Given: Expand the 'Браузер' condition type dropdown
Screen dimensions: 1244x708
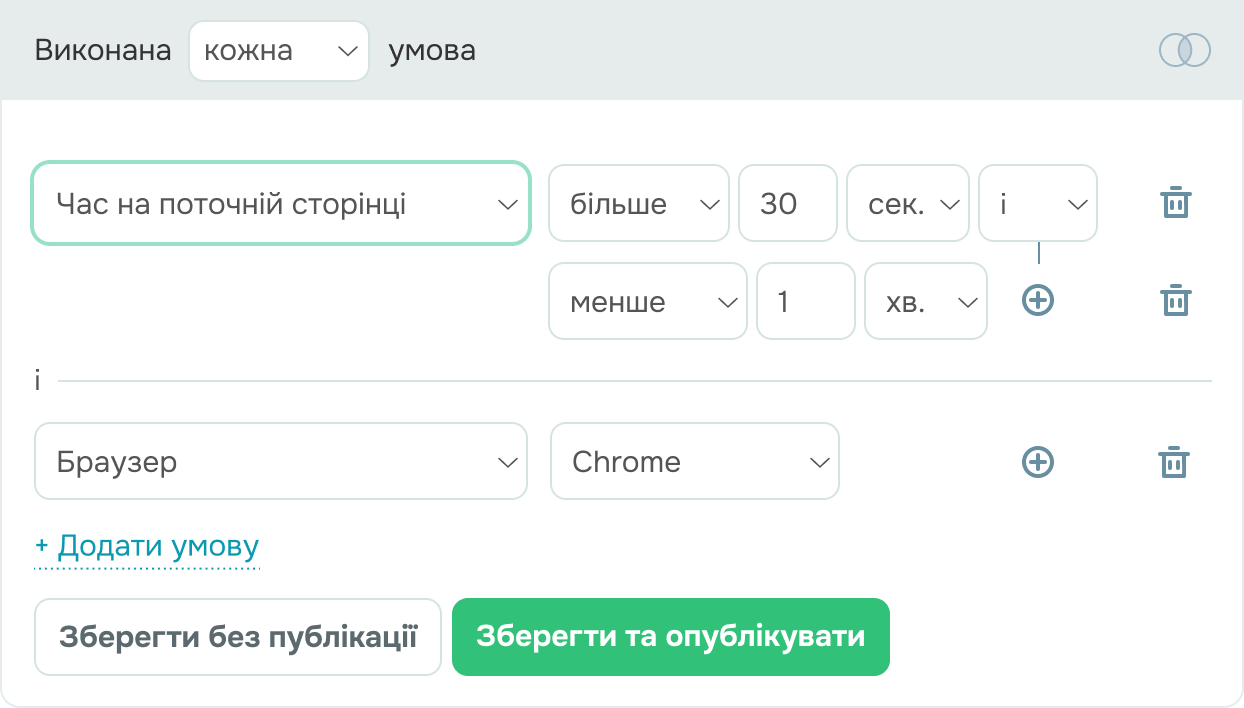Looking at the screenshot, I should [281, 461].
